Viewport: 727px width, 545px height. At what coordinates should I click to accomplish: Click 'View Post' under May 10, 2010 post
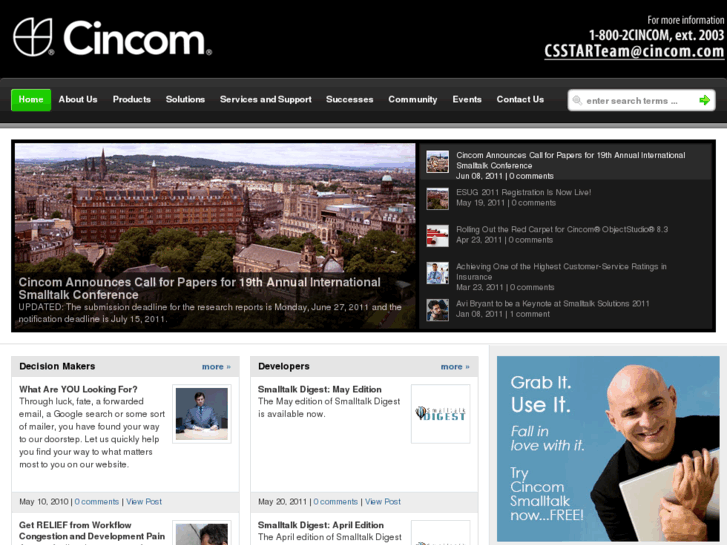point(144,501)
